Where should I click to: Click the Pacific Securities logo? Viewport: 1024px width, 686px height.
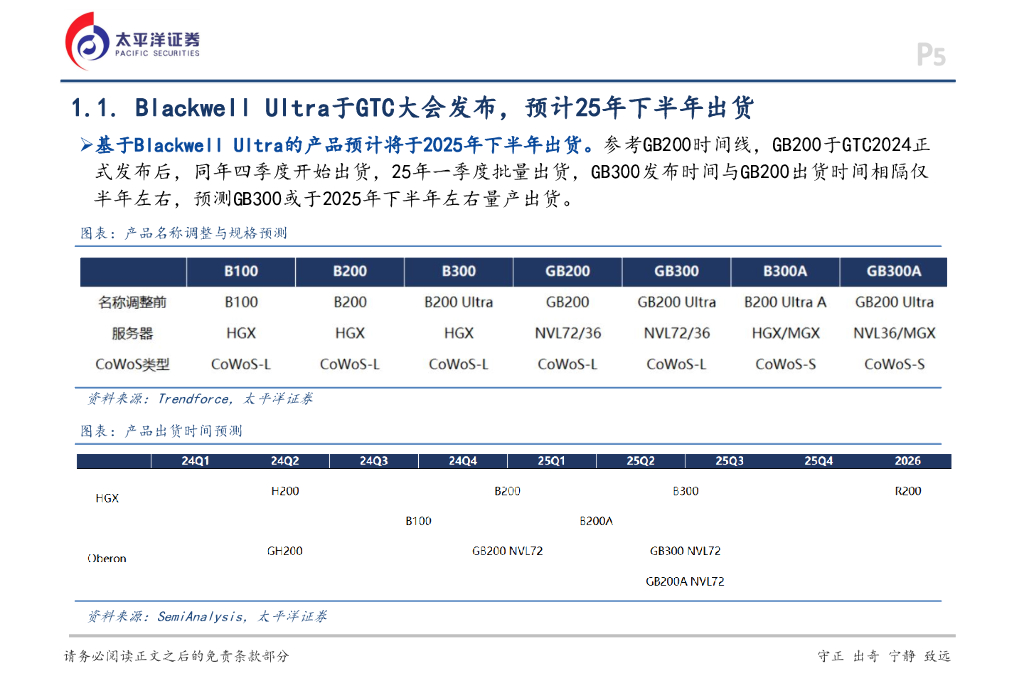[133, 42]
